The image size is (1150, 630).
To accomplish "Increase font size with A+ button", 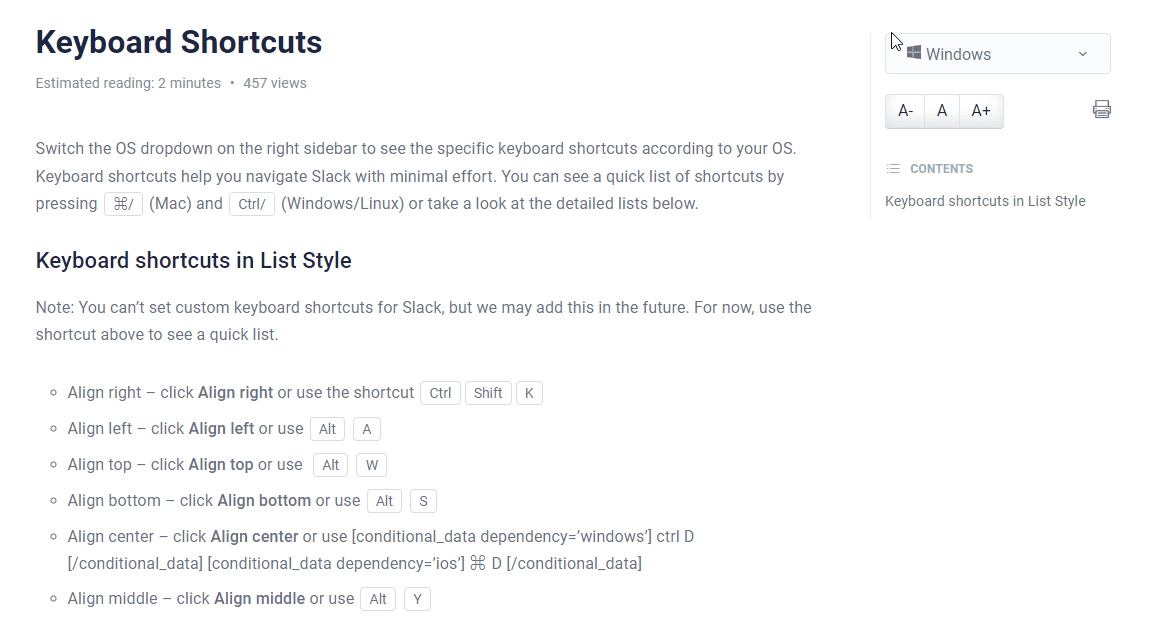I will (980, 110).
